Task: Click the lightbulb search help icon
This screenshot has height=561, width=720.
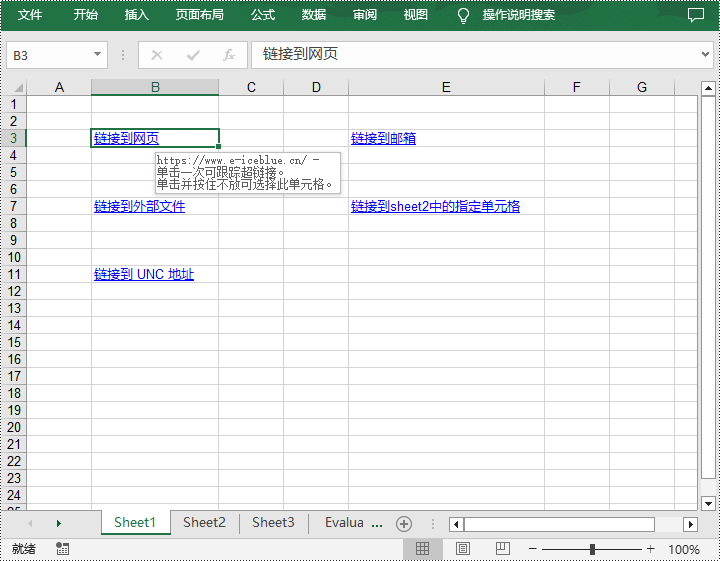Action: [463, 16]
